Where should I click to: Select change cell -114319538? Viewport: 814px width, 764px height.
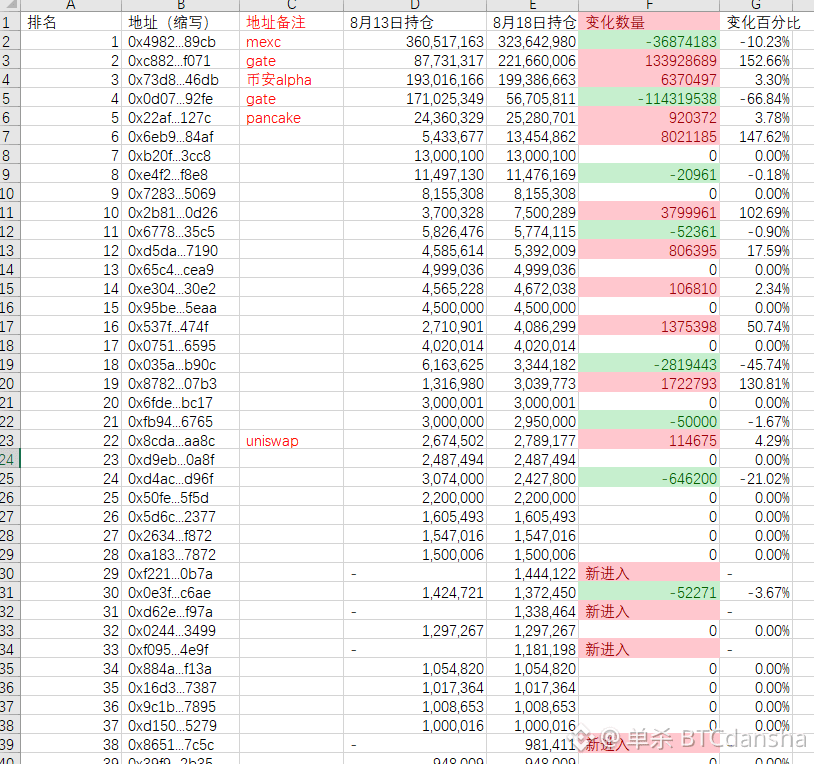[649, 99]
